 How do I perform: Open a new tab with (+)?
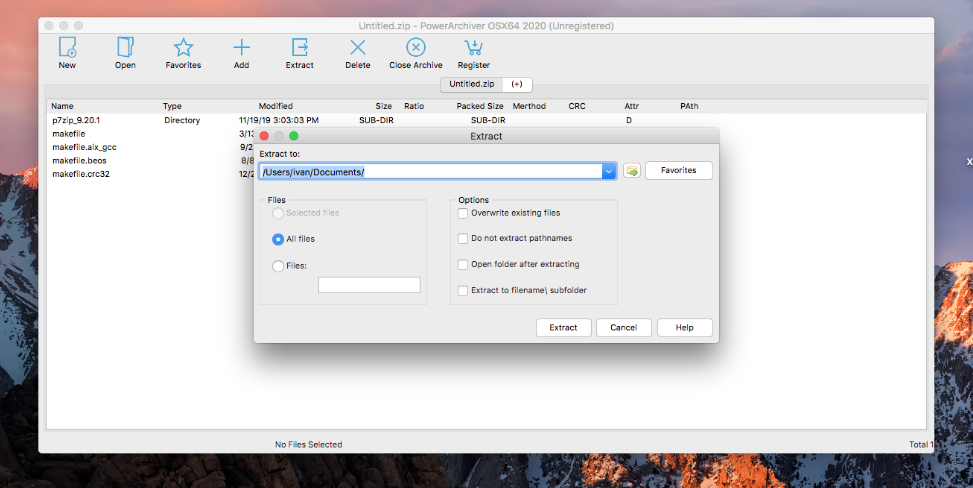point(516,85)
